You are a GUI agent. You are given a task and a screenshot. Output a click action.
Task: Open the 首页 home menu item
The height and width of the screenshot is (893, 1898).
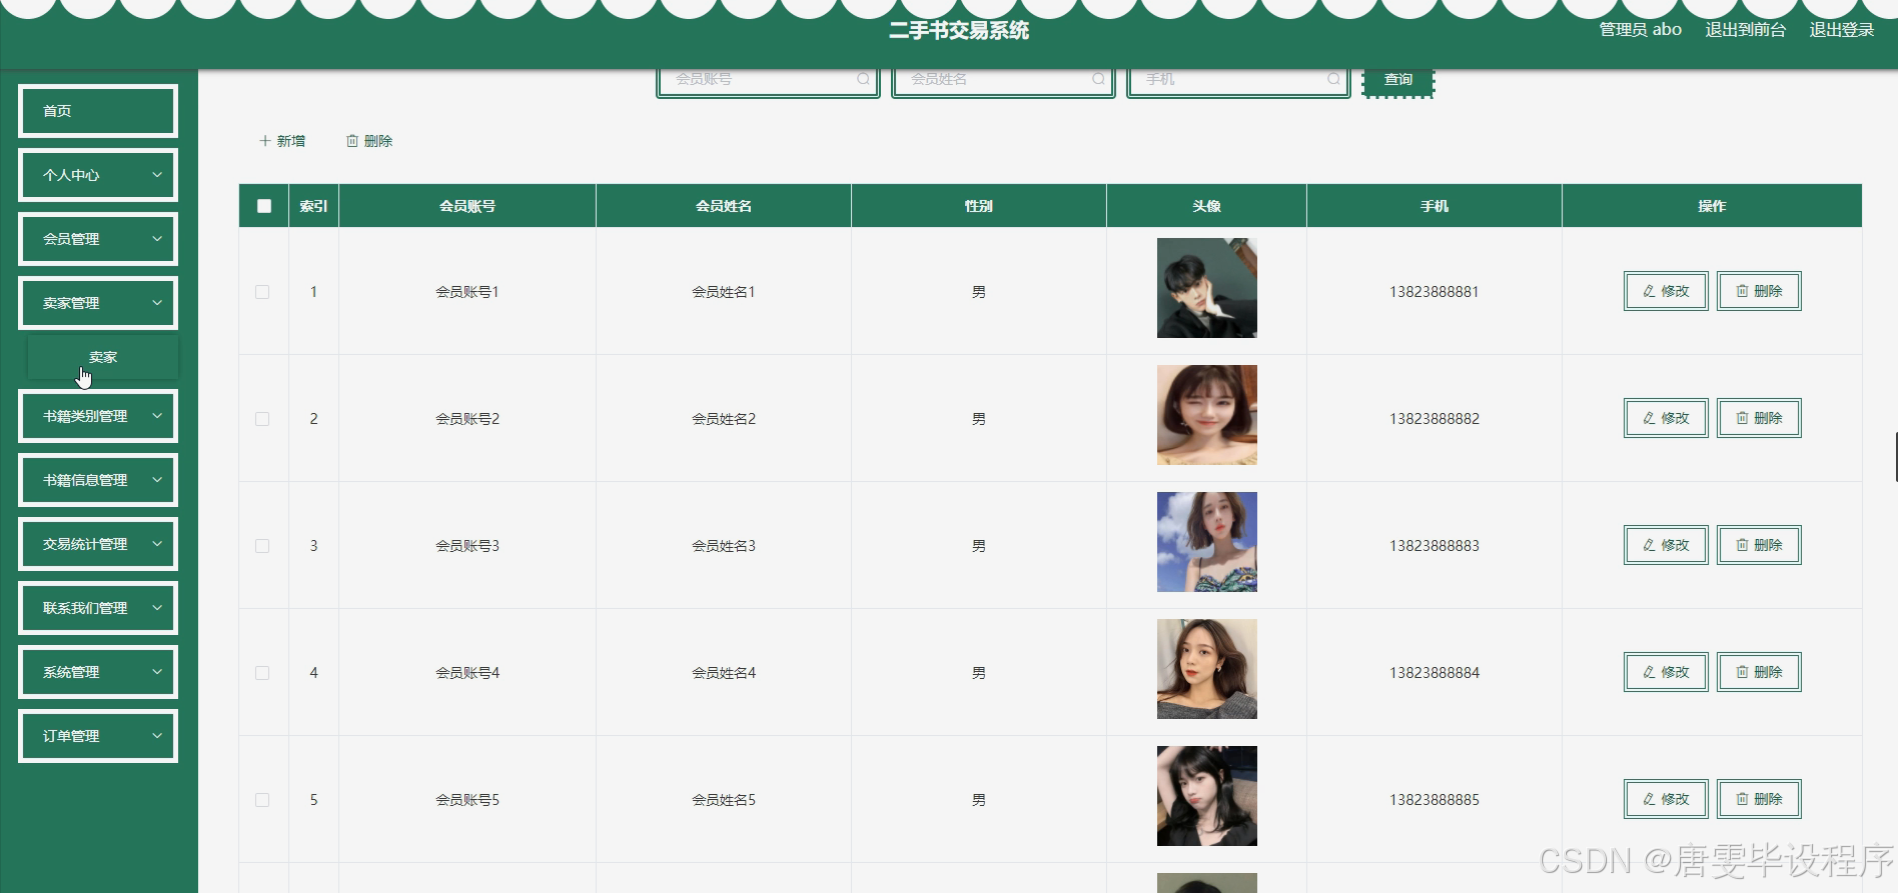pyautogui.click(x=98, y=111)
